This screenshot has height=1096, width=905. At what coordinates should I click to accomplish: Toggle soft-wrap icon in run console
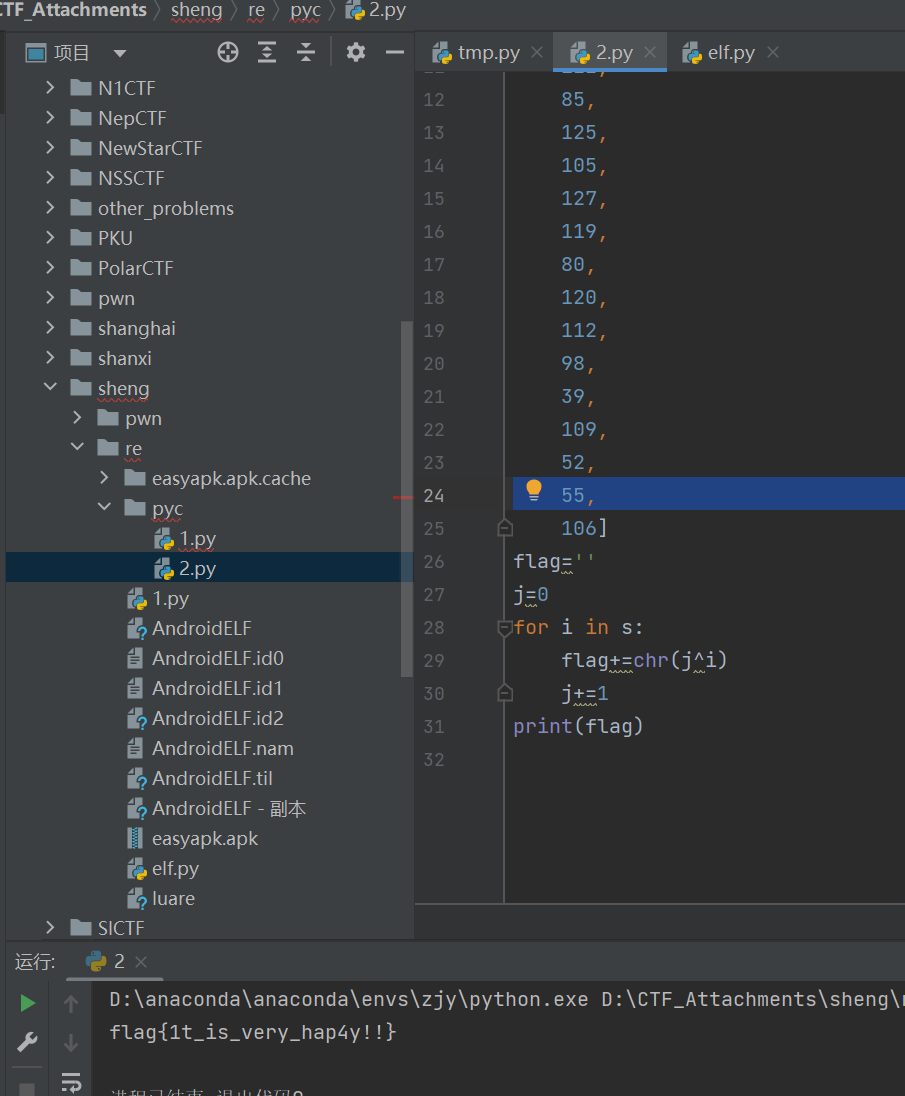tap(71, 1082)
